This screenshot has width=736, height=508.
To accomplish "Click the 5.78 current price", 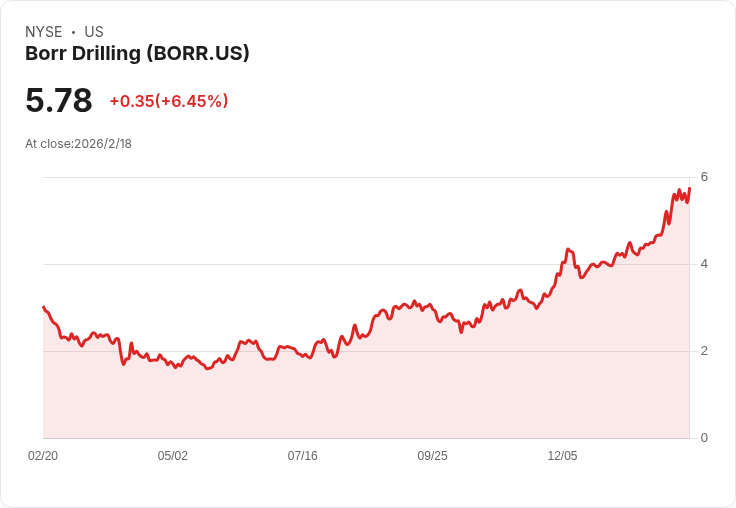I will (x=59, y=101).
